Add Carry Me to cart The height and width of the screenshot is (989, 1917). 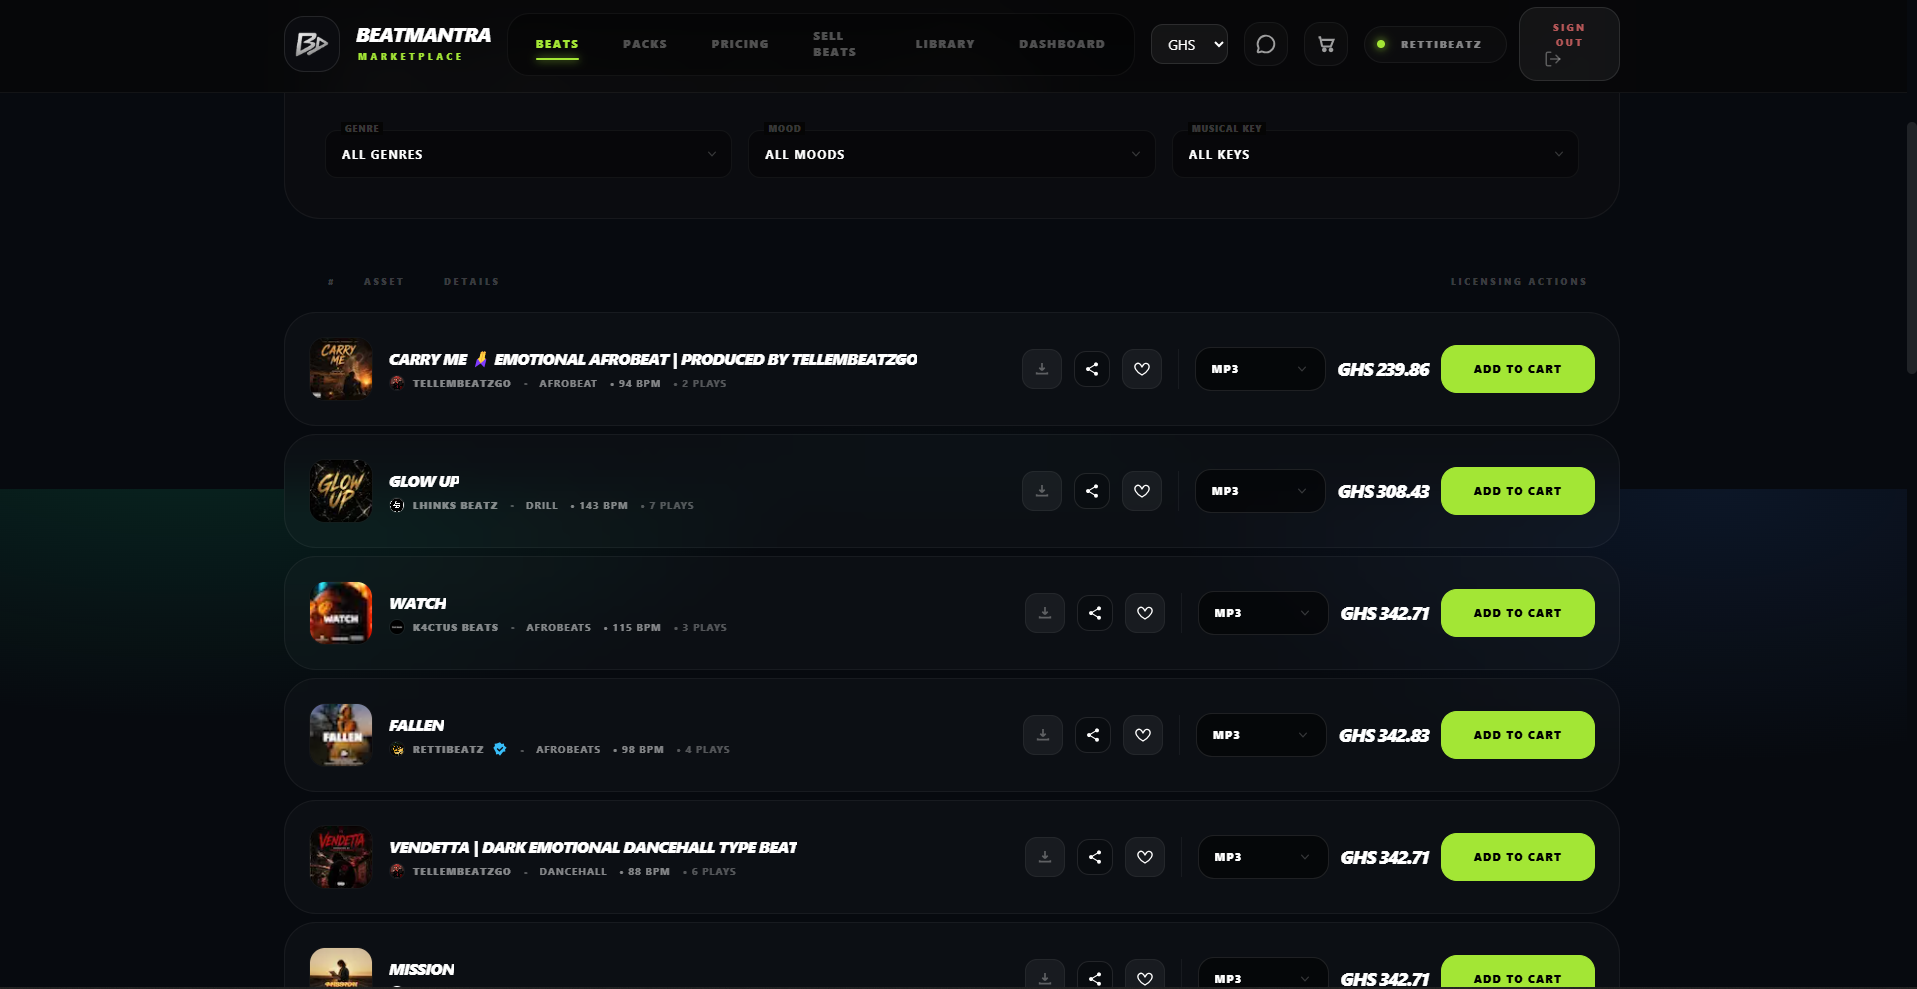click(x=1517, y=369)
